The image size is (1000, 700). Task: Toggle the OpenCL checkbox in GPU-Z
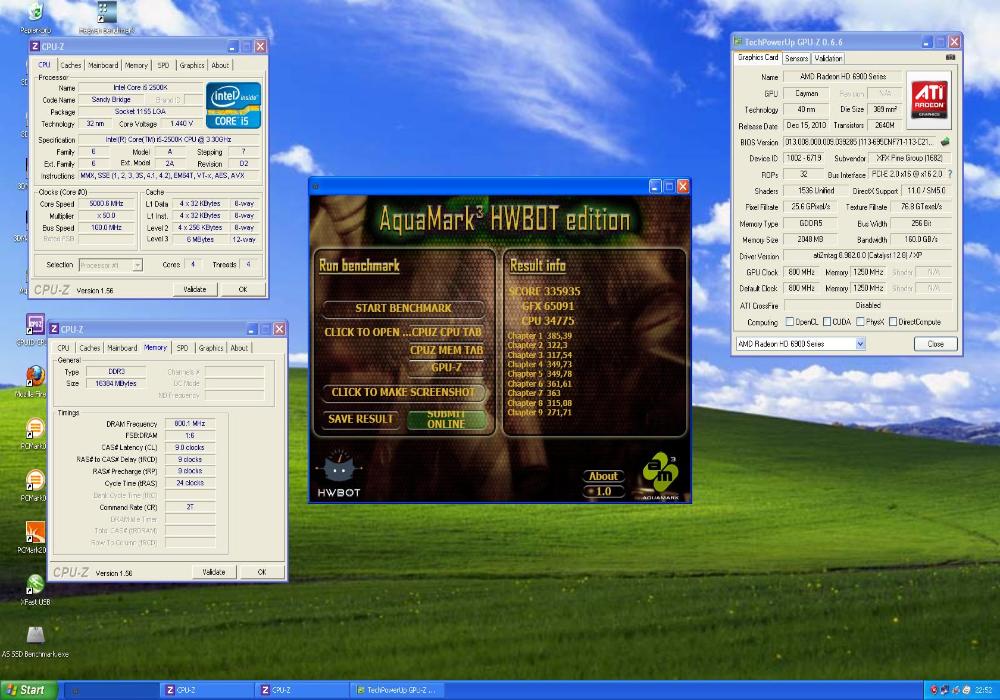pos(790,321)
